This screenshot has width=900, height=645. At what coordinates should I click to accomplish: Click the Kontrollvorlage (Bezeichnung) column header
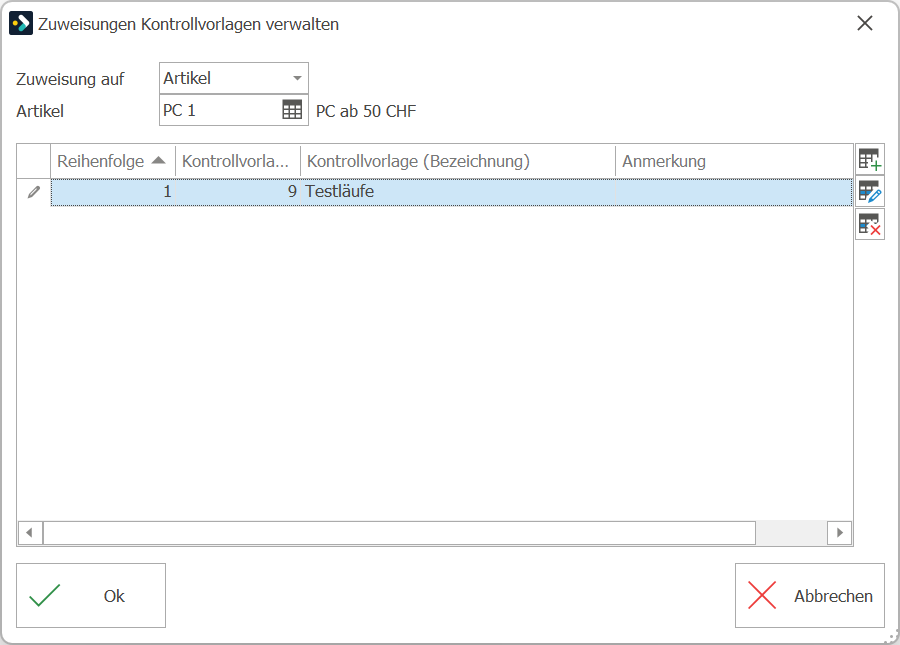point(458,161)
